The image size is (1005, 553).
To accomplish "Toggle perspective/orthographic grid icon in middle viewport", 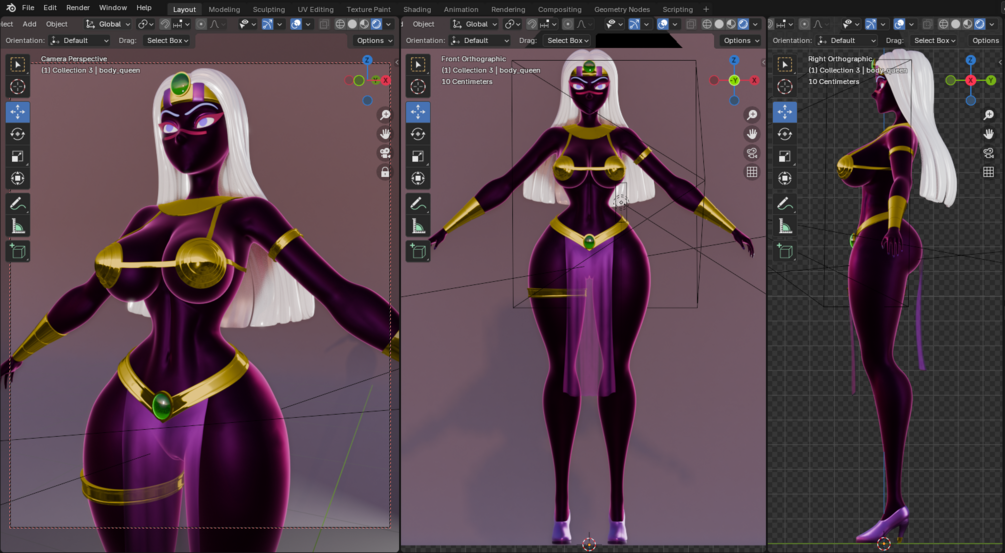I will pos(752,172).
